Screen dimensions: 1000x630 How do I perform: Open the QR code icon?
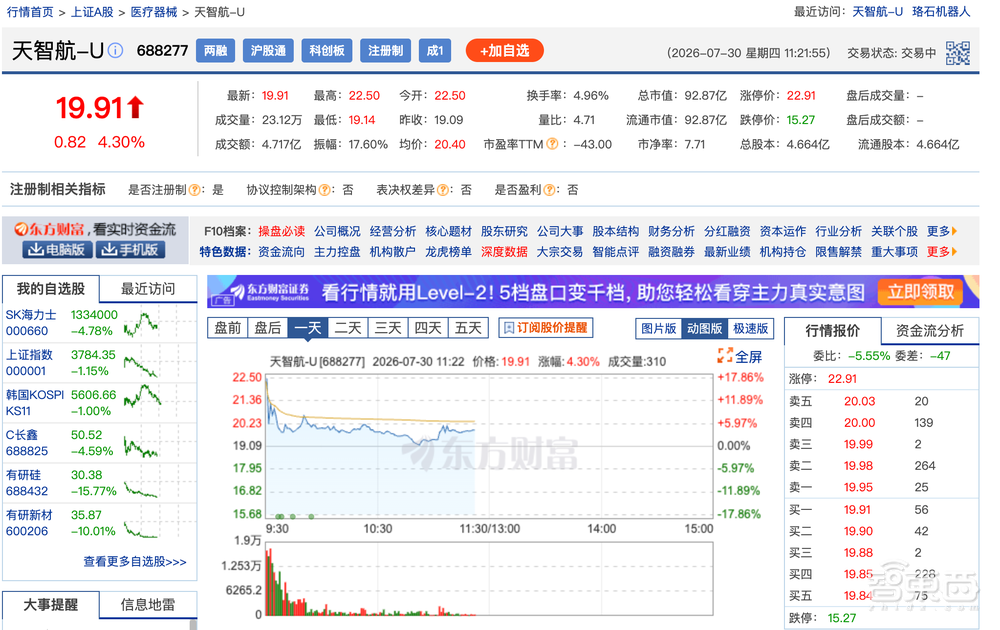[x=957, y=54]
